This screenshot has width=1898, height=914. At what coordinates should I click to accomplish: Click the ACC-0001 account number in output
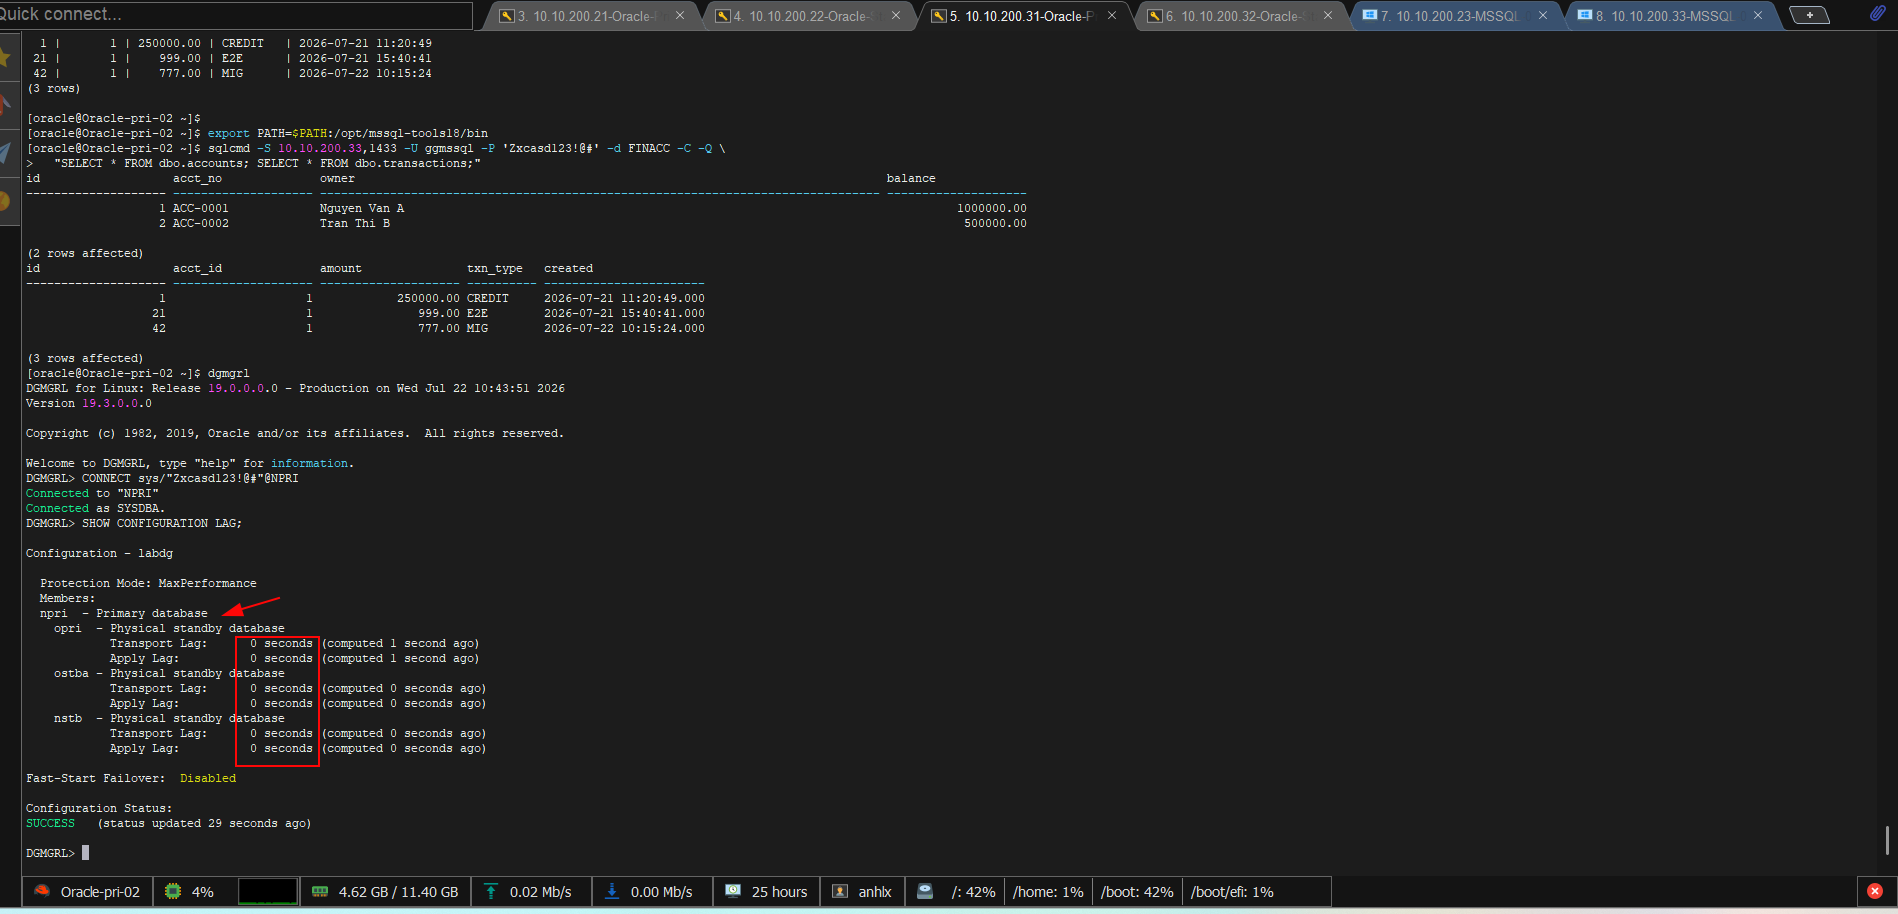coord(201,208)
